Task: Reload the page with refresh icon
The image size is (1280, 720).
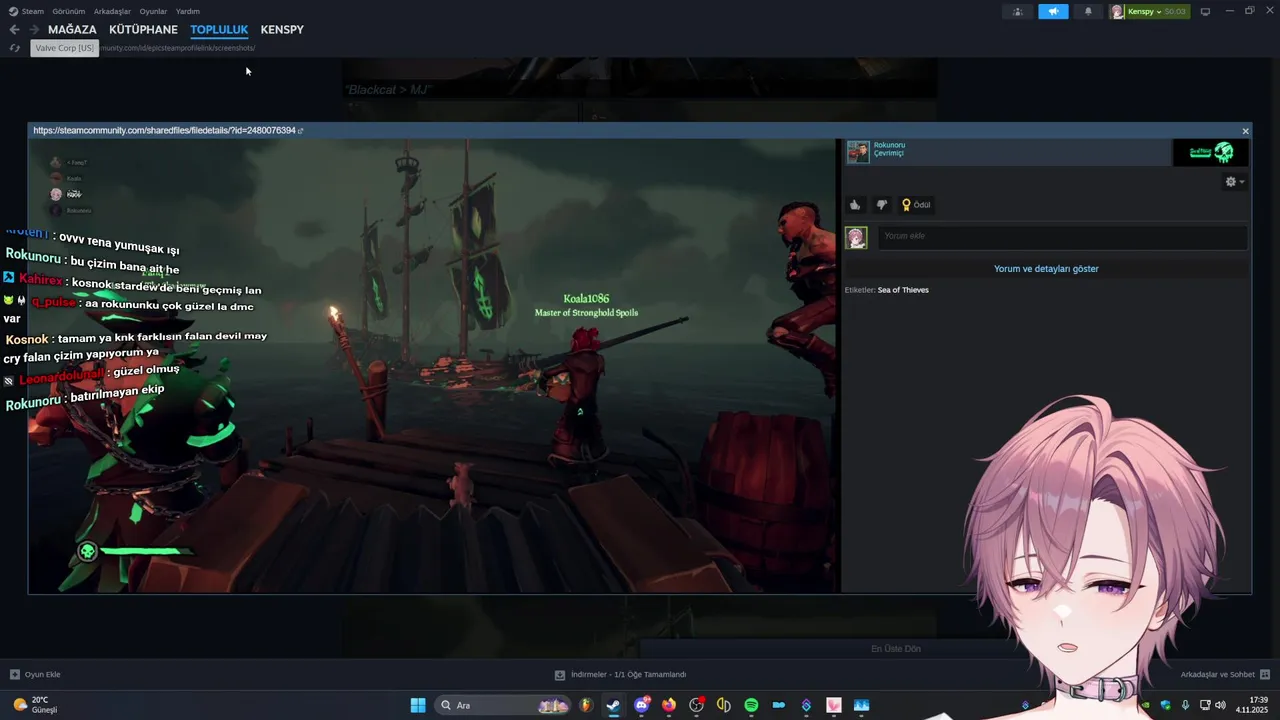Action: (15, 48)
